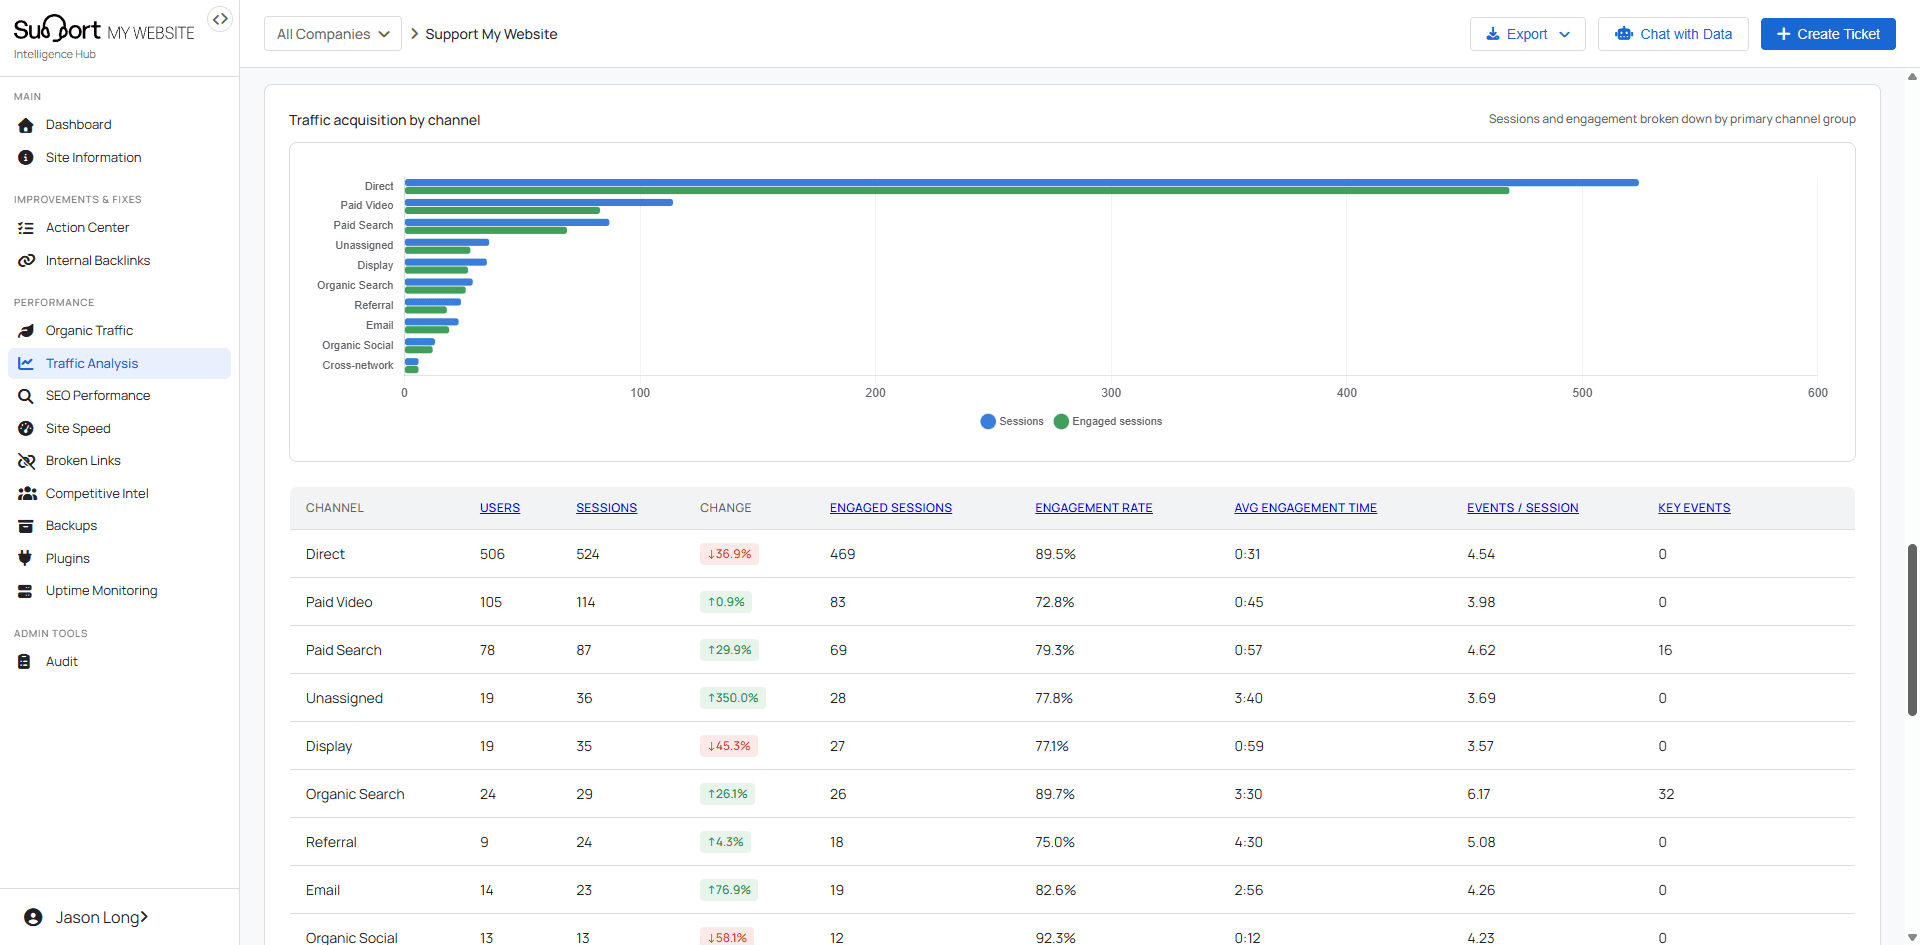This screenshot has height=945, width=1920.
Task: Toggle Sessions series in chart legend
Action: point(1012,422)
